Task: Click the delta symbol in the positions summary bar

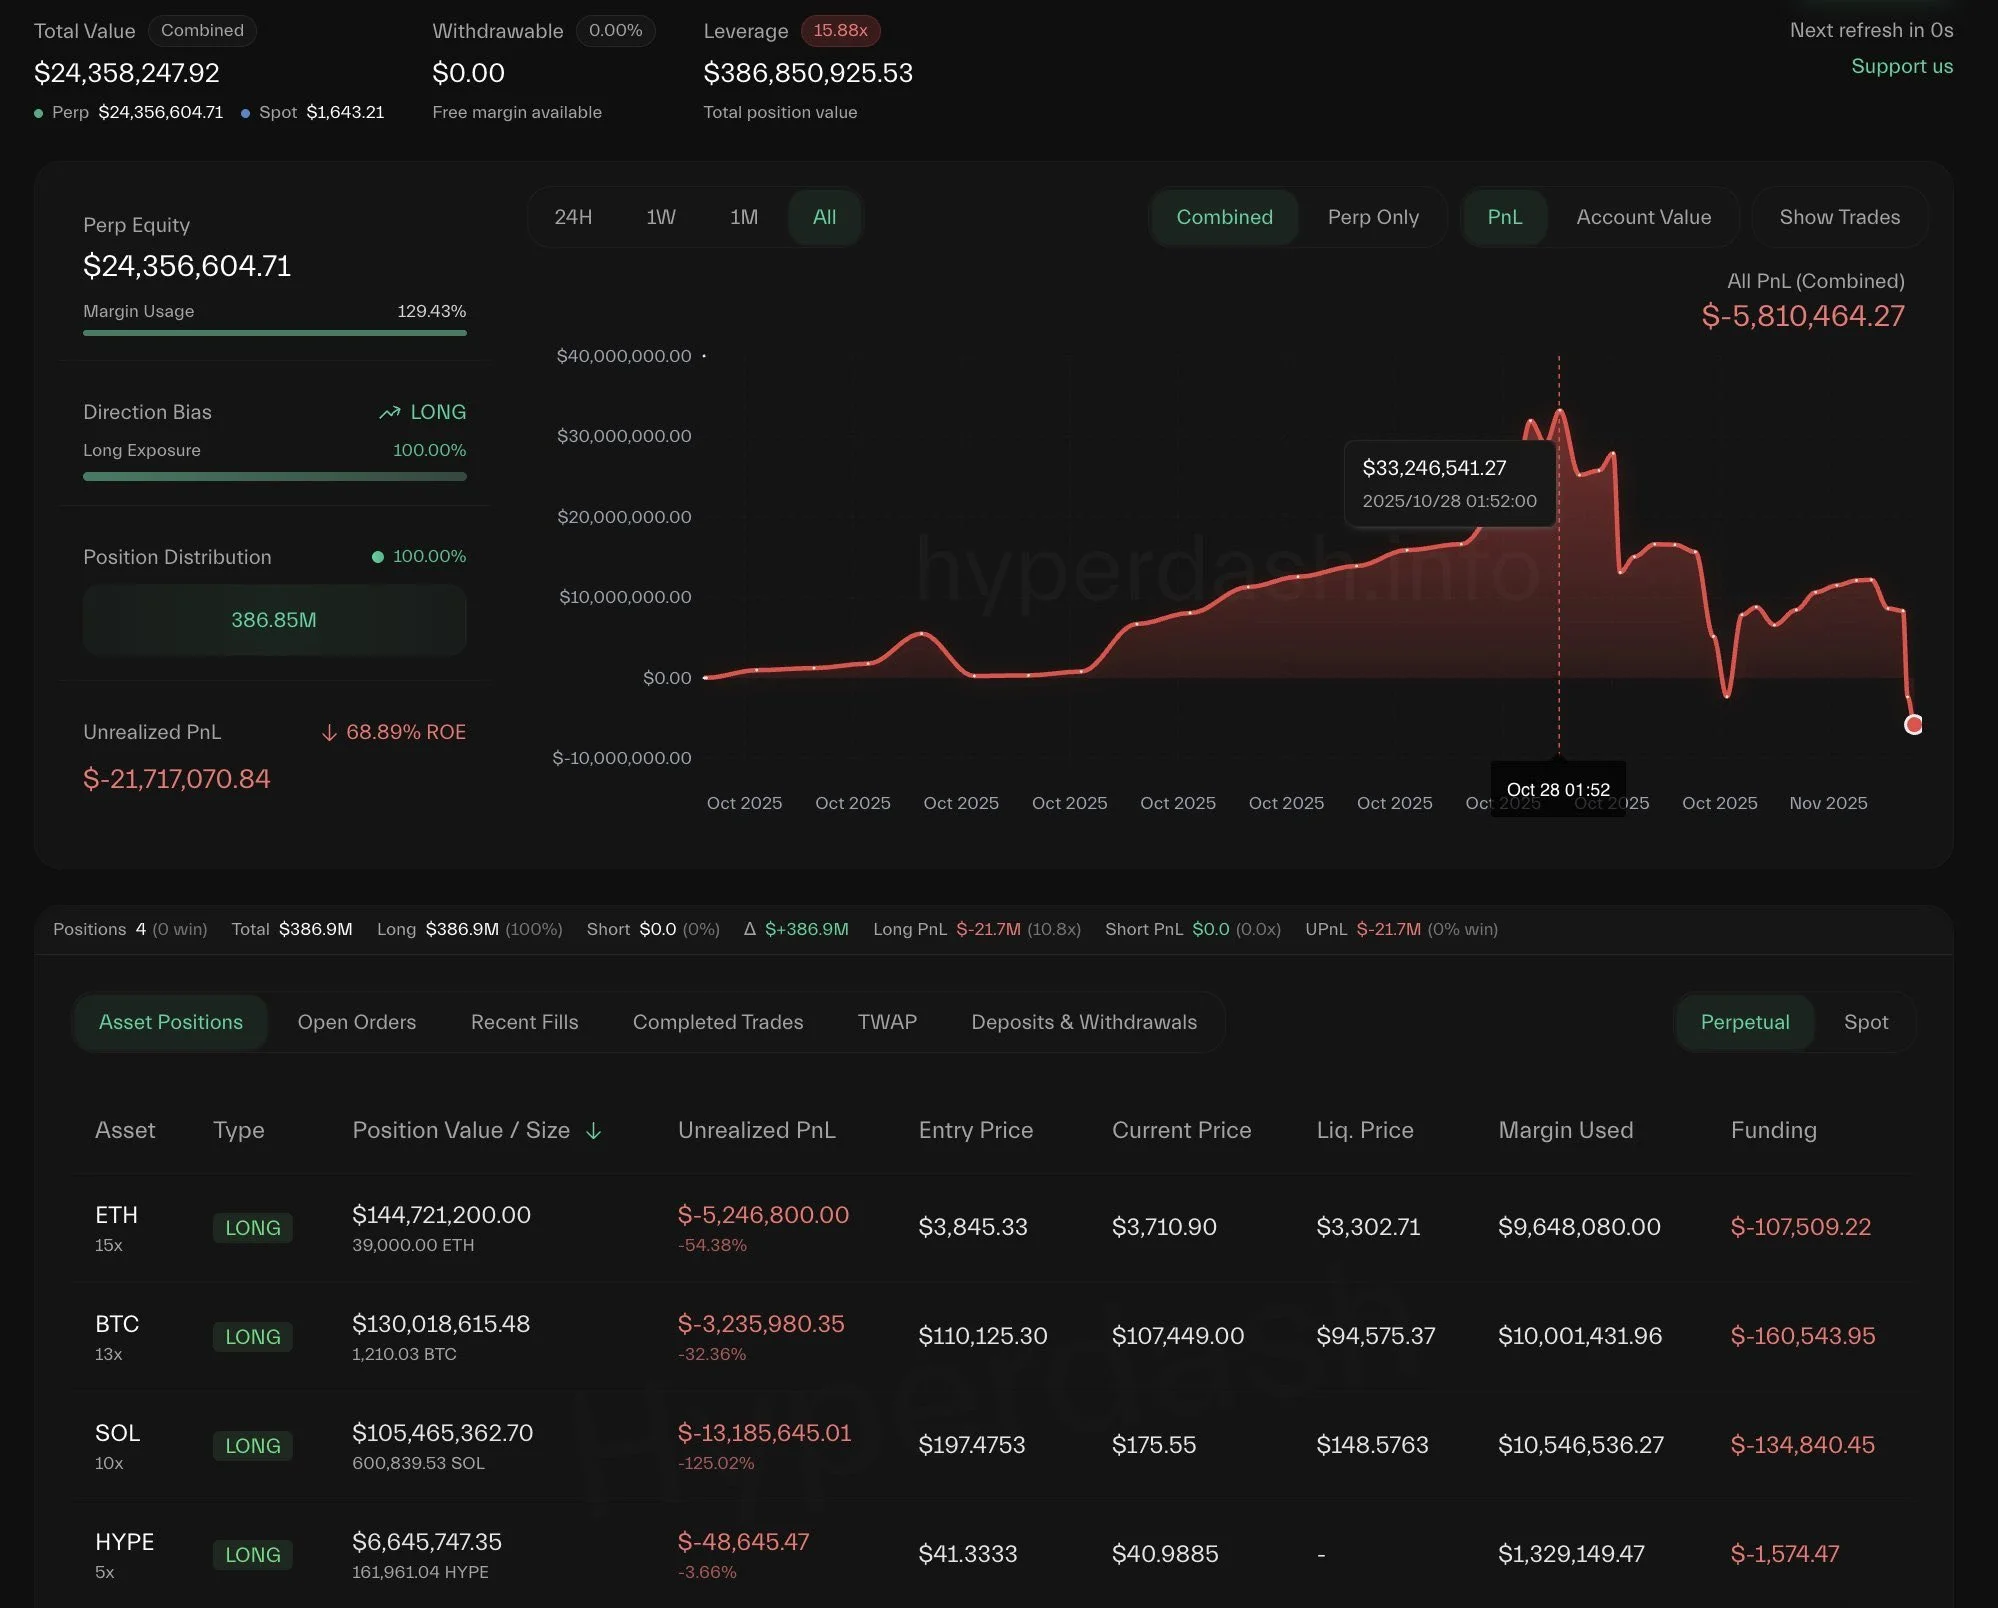Action: coord(749,929)
